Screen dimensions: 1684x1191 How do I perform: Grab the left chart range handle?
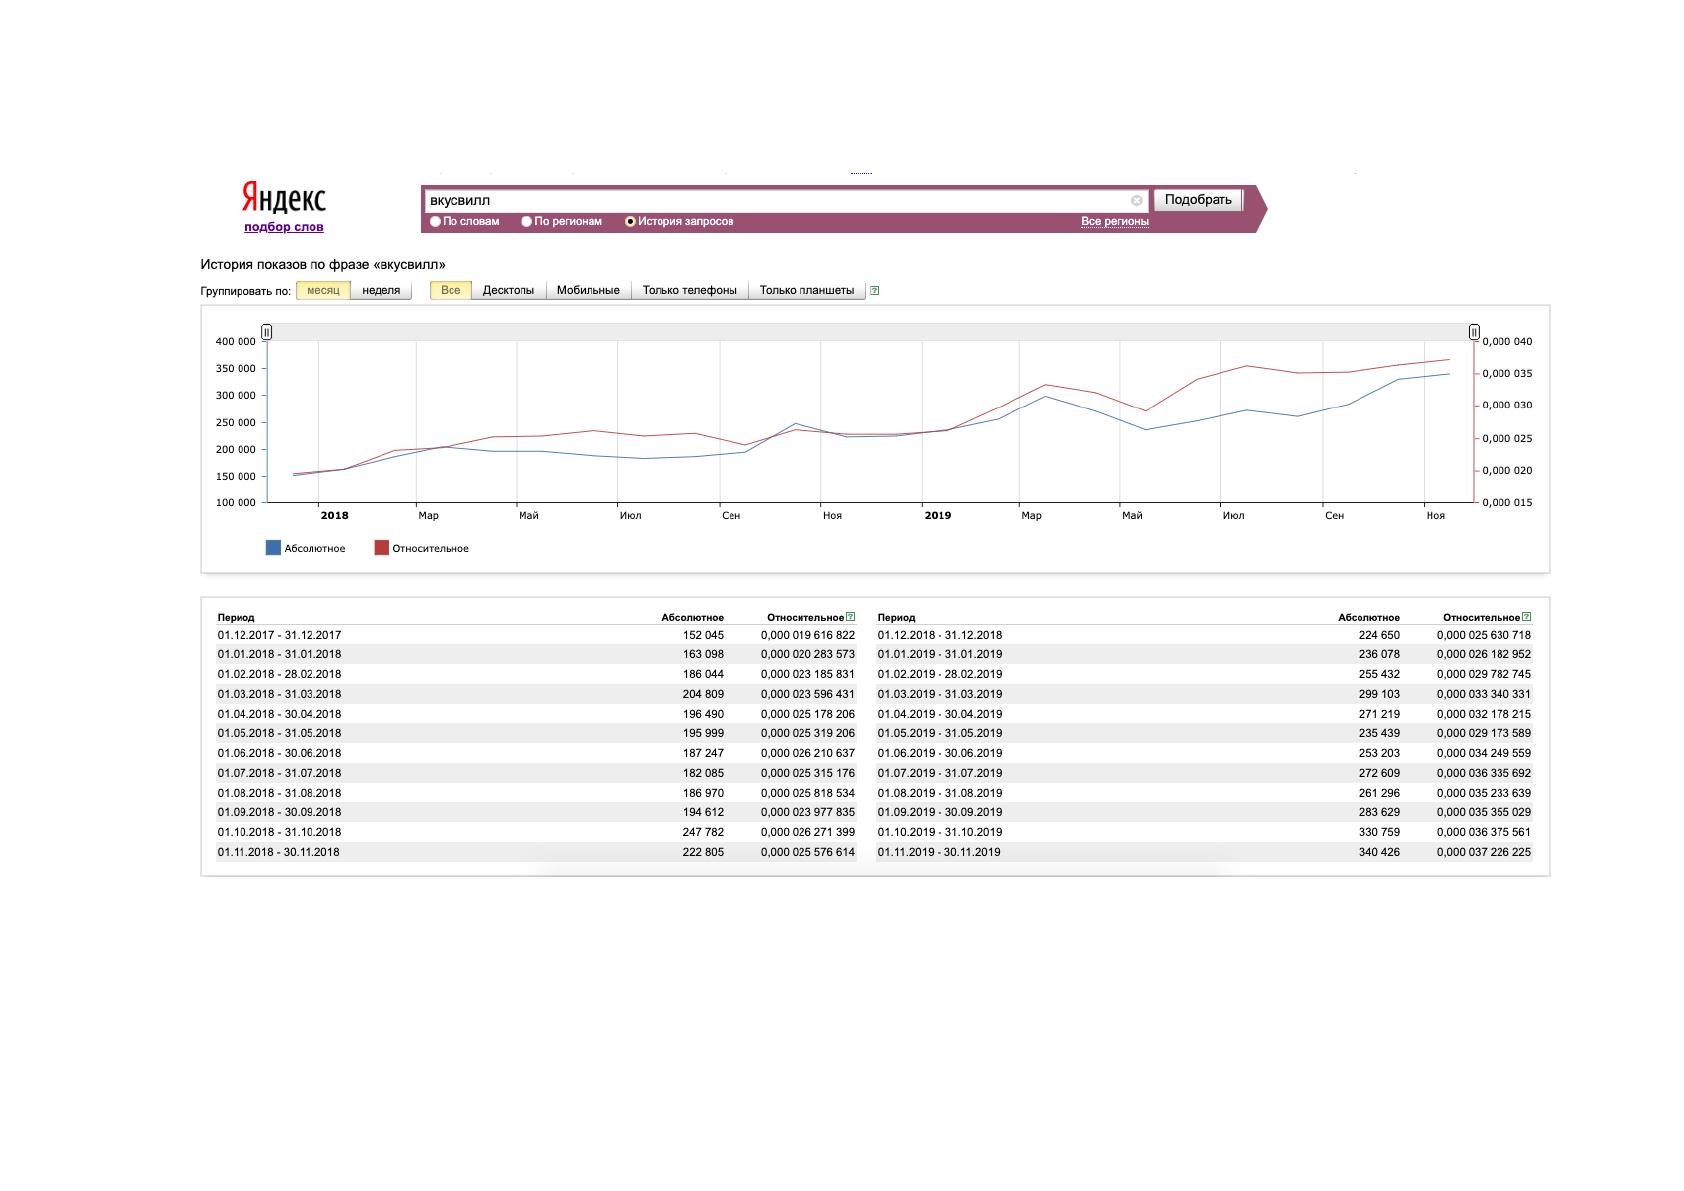coord(266,332)
